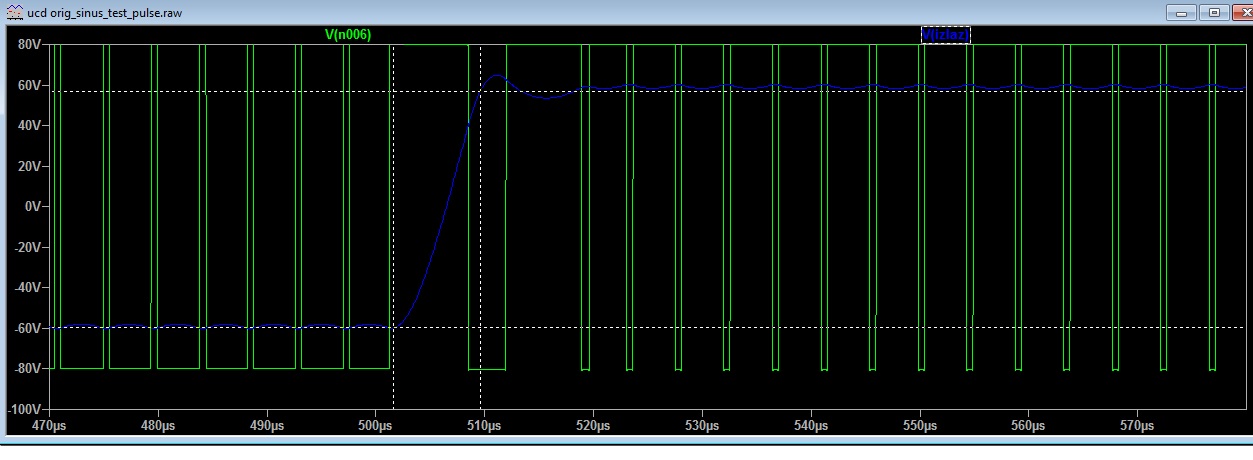The height and width of the screenshot is (460, 1253).
Task: Click the 520µs time axis label
Action: 593,426
